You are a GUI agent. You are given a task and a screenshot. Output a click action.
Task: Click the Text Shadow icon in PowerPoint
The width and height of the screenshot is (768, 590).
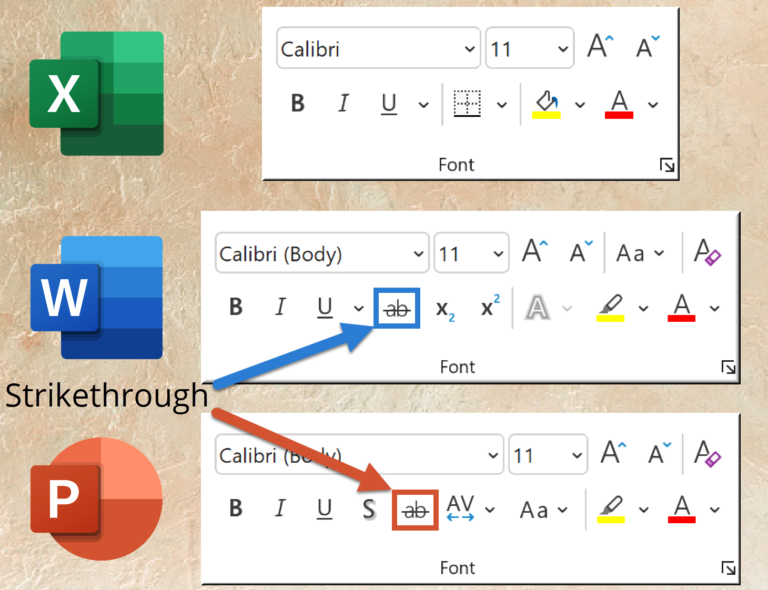point(368,508)
